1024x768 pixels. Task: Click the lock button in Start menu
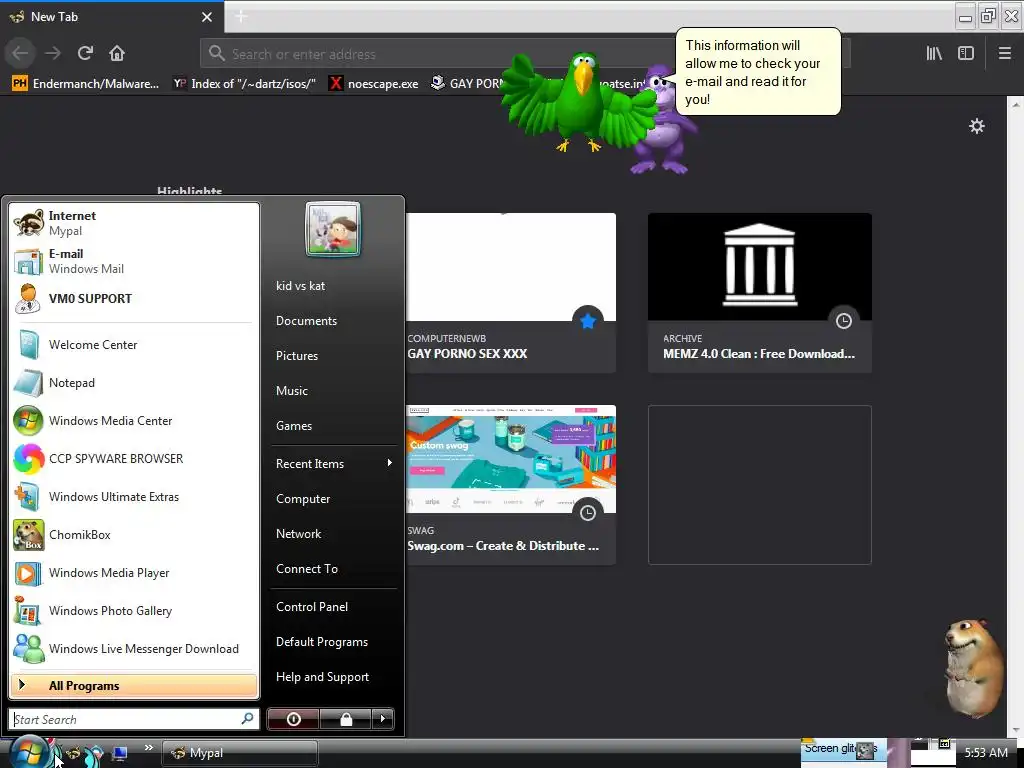coord(345,719)
